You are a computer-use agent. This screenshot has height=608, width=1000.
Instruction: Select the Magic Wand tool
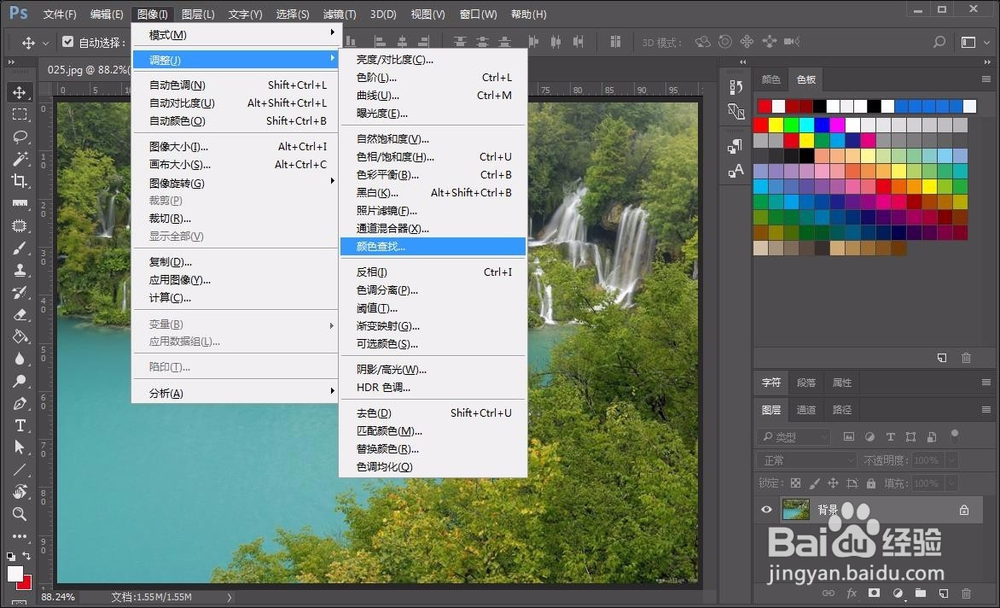pyautogui.click(x=20, y=159)
